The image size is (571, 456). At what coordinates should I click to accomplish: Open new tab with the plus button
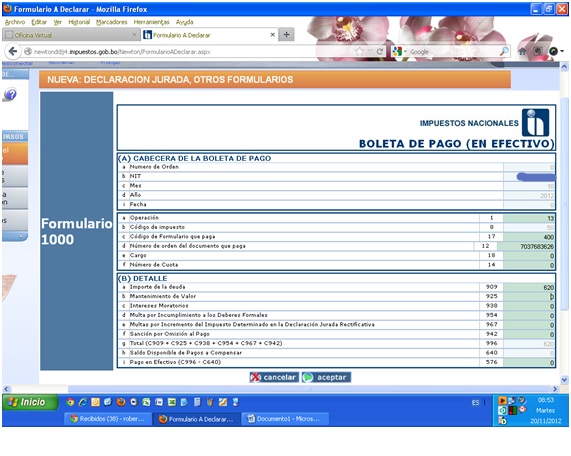[x=287, y=35]
